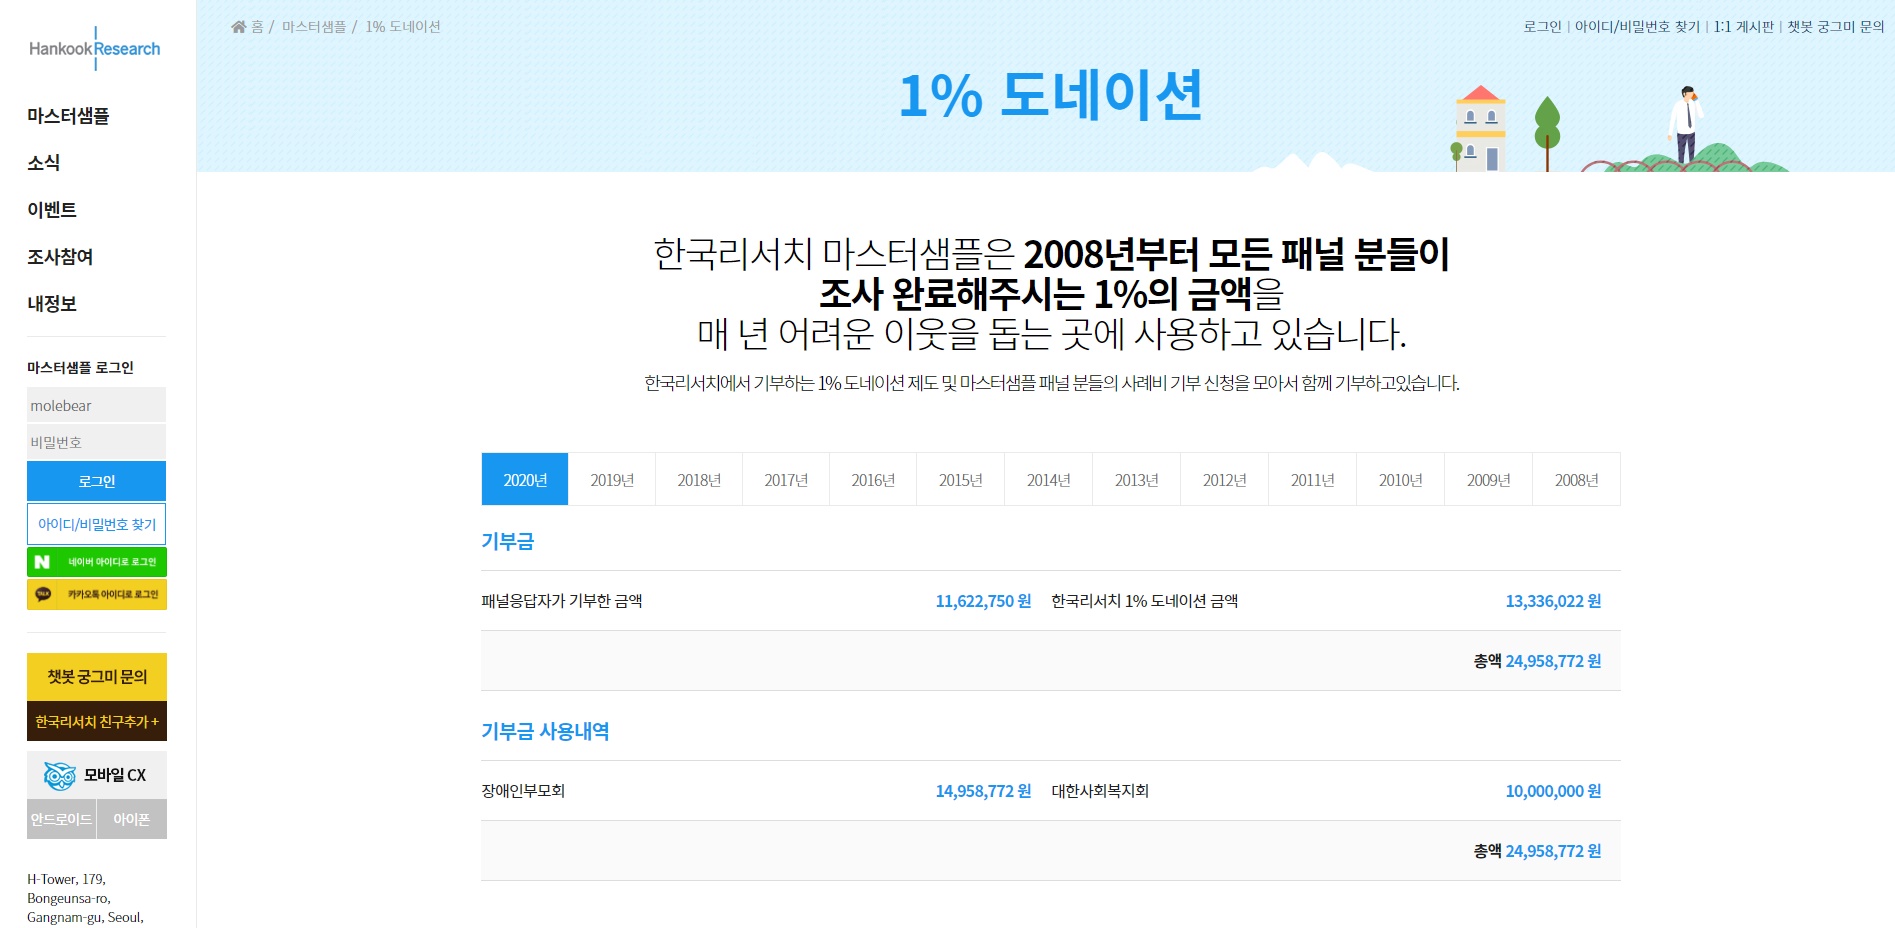Click 아이디/비밀번호 찾기 sidebar button
This screenshot has width=1895, height=928.
(96, 524)
